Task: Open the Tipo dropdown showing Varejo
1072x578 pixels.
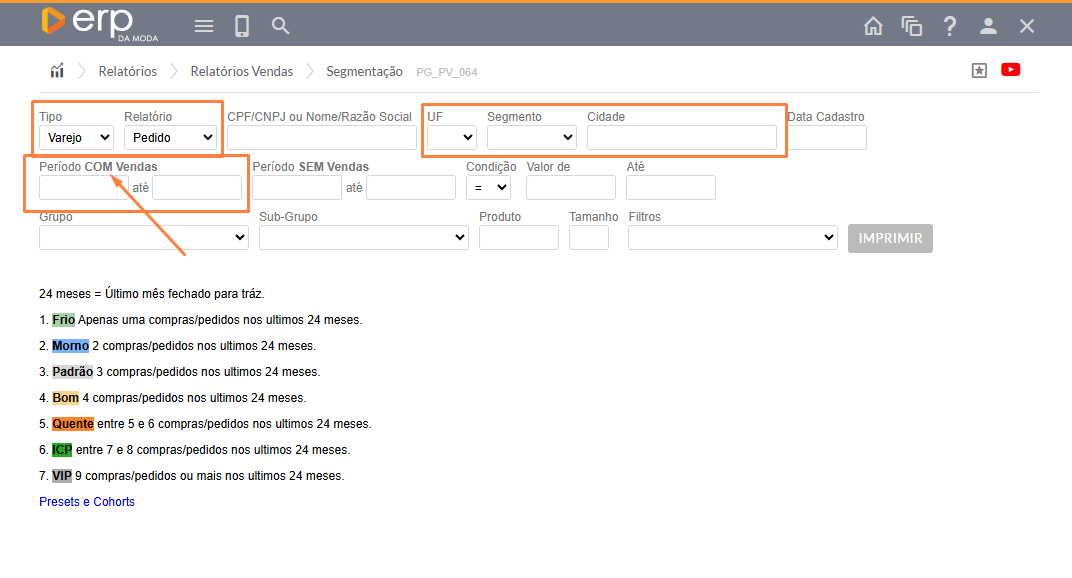Action: (x=76, y=137)
